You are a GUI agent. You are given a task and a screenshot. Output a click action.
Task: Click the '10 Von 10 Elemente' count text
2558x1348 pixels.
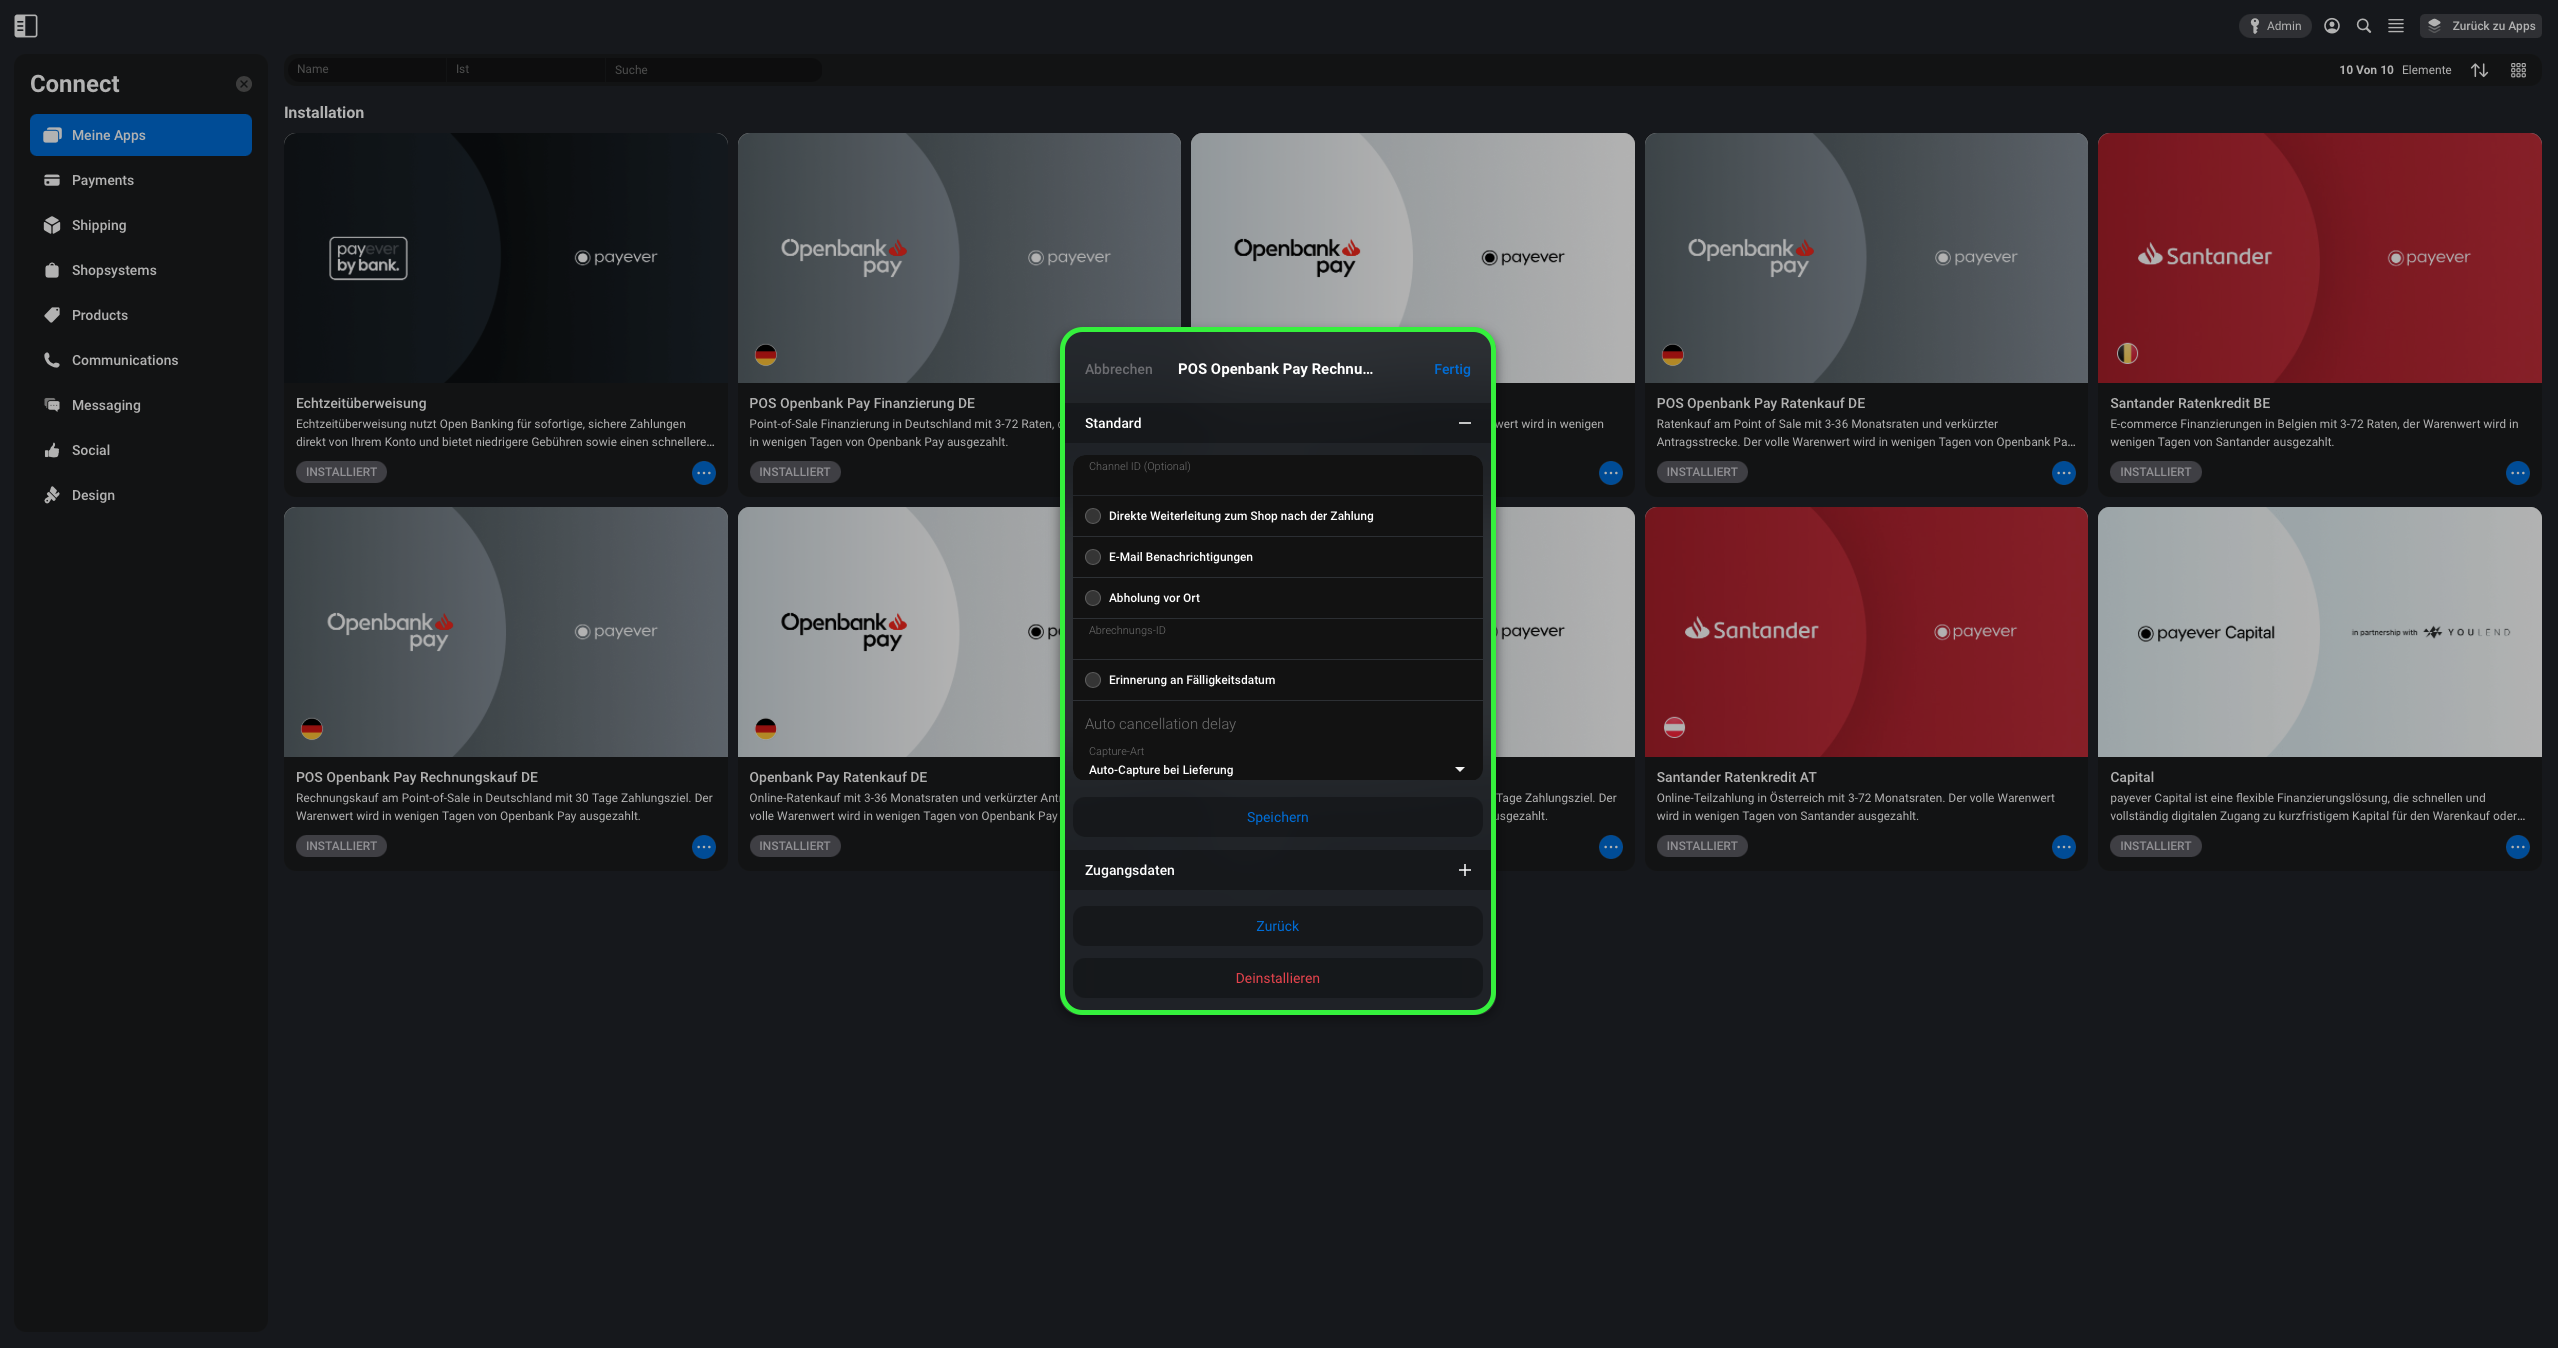pos(2395,70)
